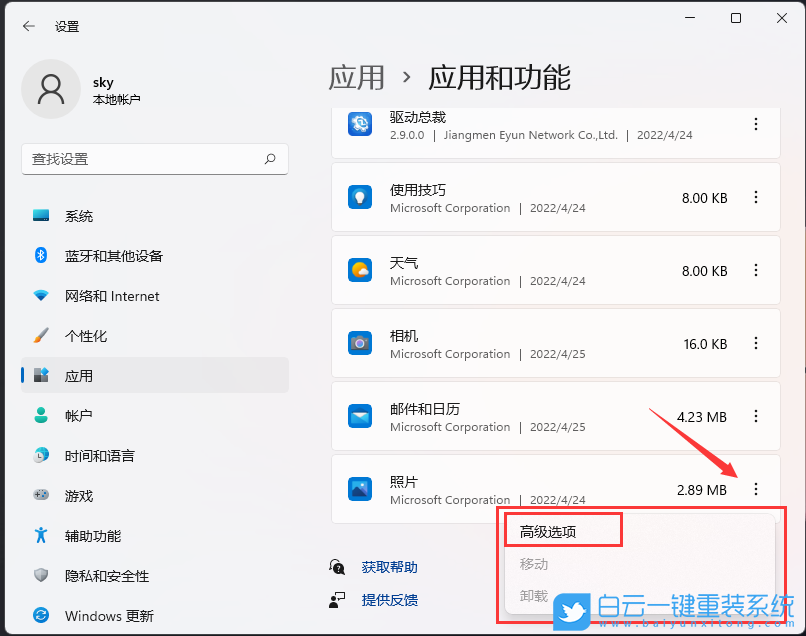806x636 pixels.
Task: Open 辅助功能 settings
Action: pyautogui.click(x=93, y=535)
